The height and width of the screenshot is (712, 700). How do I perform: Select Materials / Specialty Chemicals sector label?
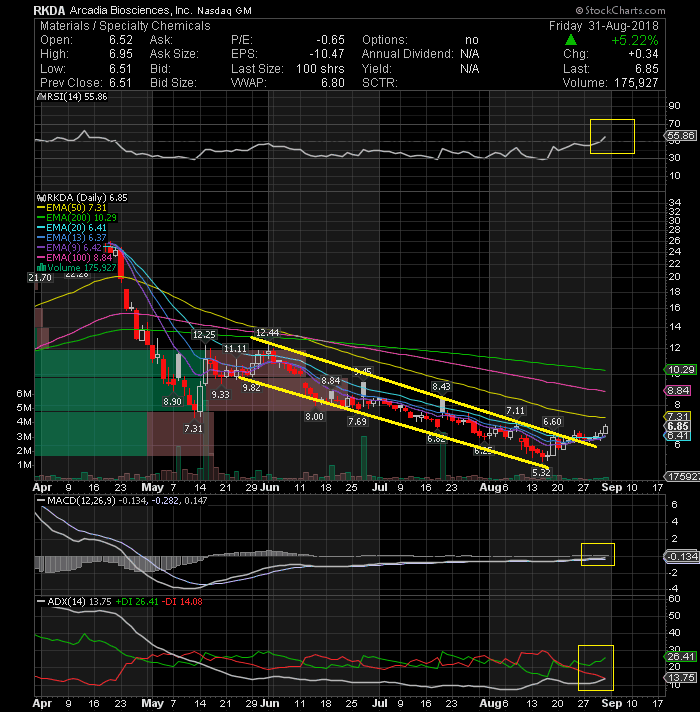pos(125,26)
